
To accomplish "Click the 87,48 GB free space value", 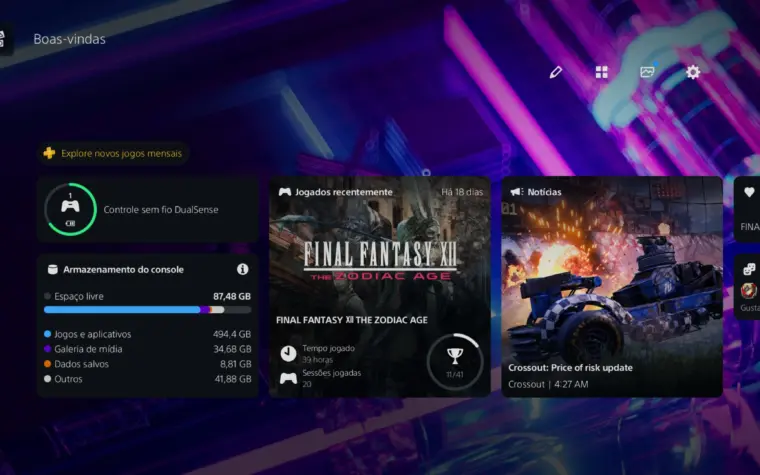I will coord(232,296).
